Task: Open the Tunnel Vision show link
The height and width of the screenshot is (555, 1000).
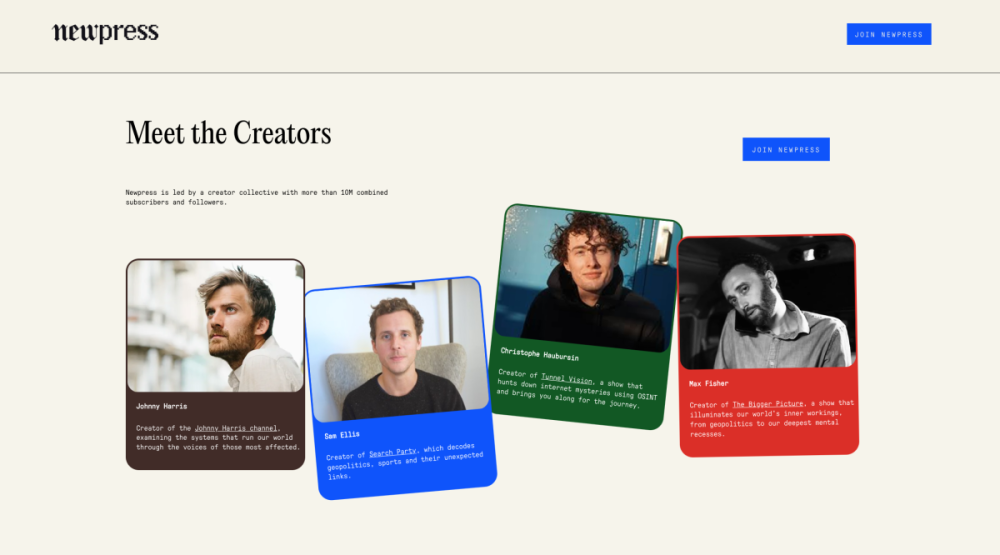Action: tap(567, 379)
